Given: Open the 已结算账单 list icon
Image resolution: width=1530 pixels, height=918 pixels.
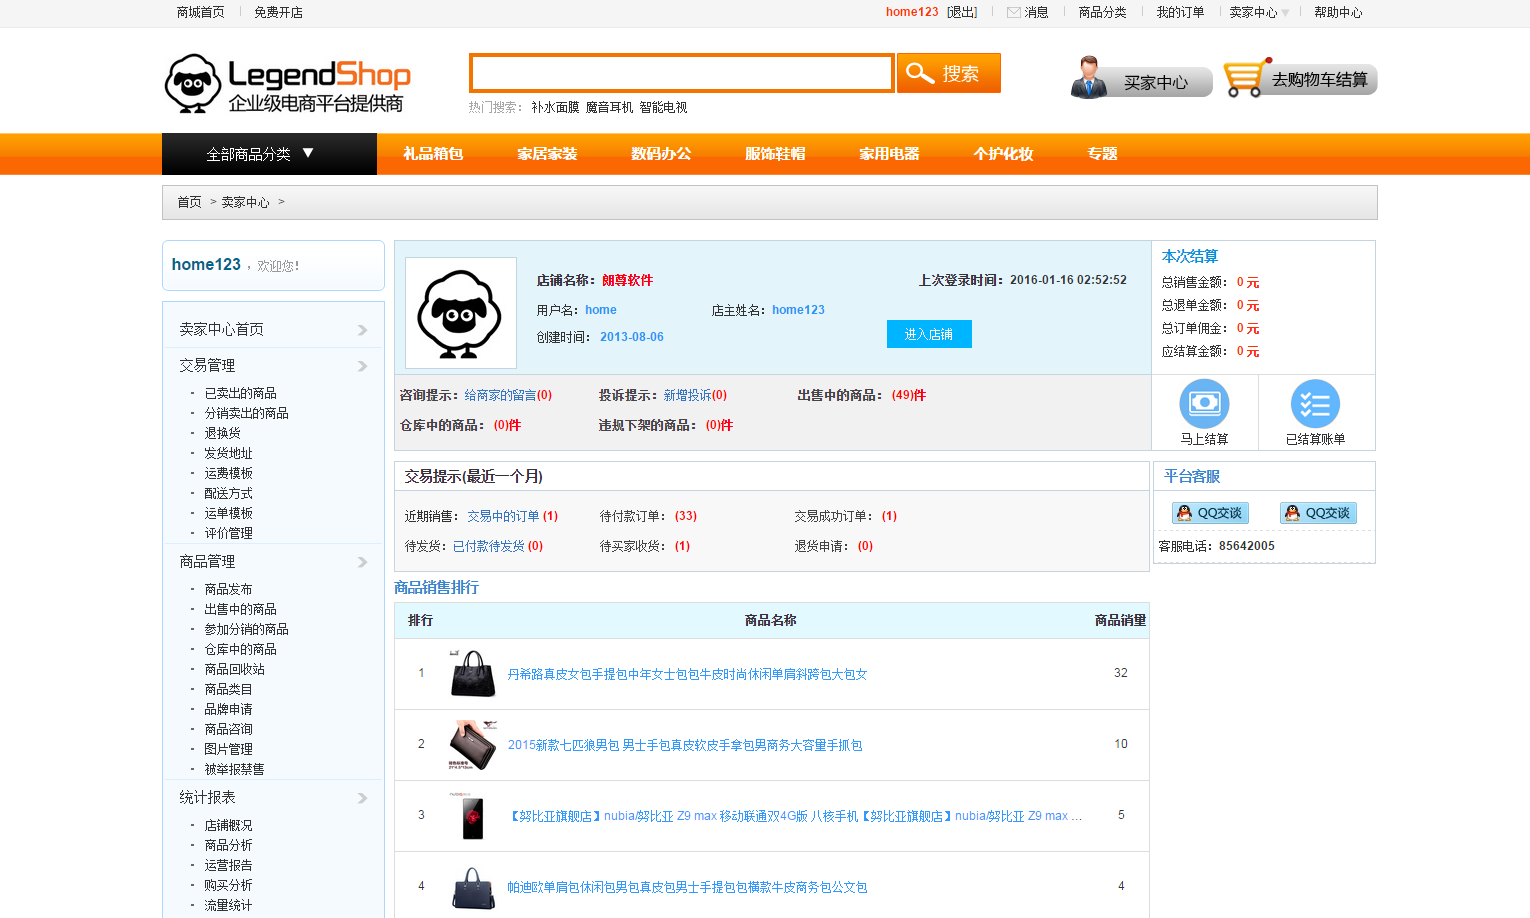Looking at the screenshot, I should [x=1315, y=404].
